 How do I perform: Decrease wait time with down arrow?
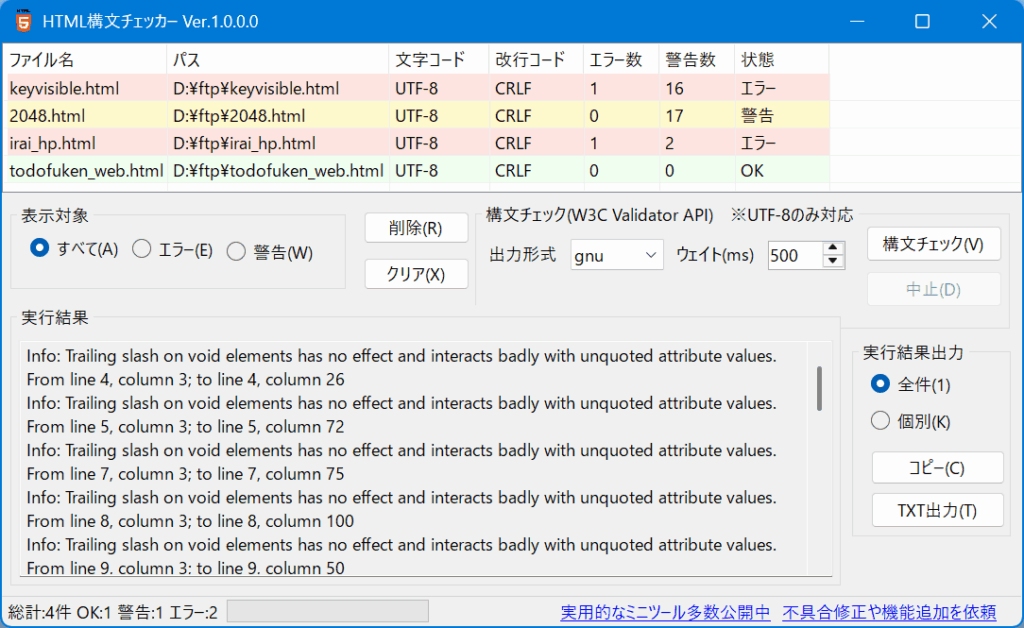click(833, 262)
